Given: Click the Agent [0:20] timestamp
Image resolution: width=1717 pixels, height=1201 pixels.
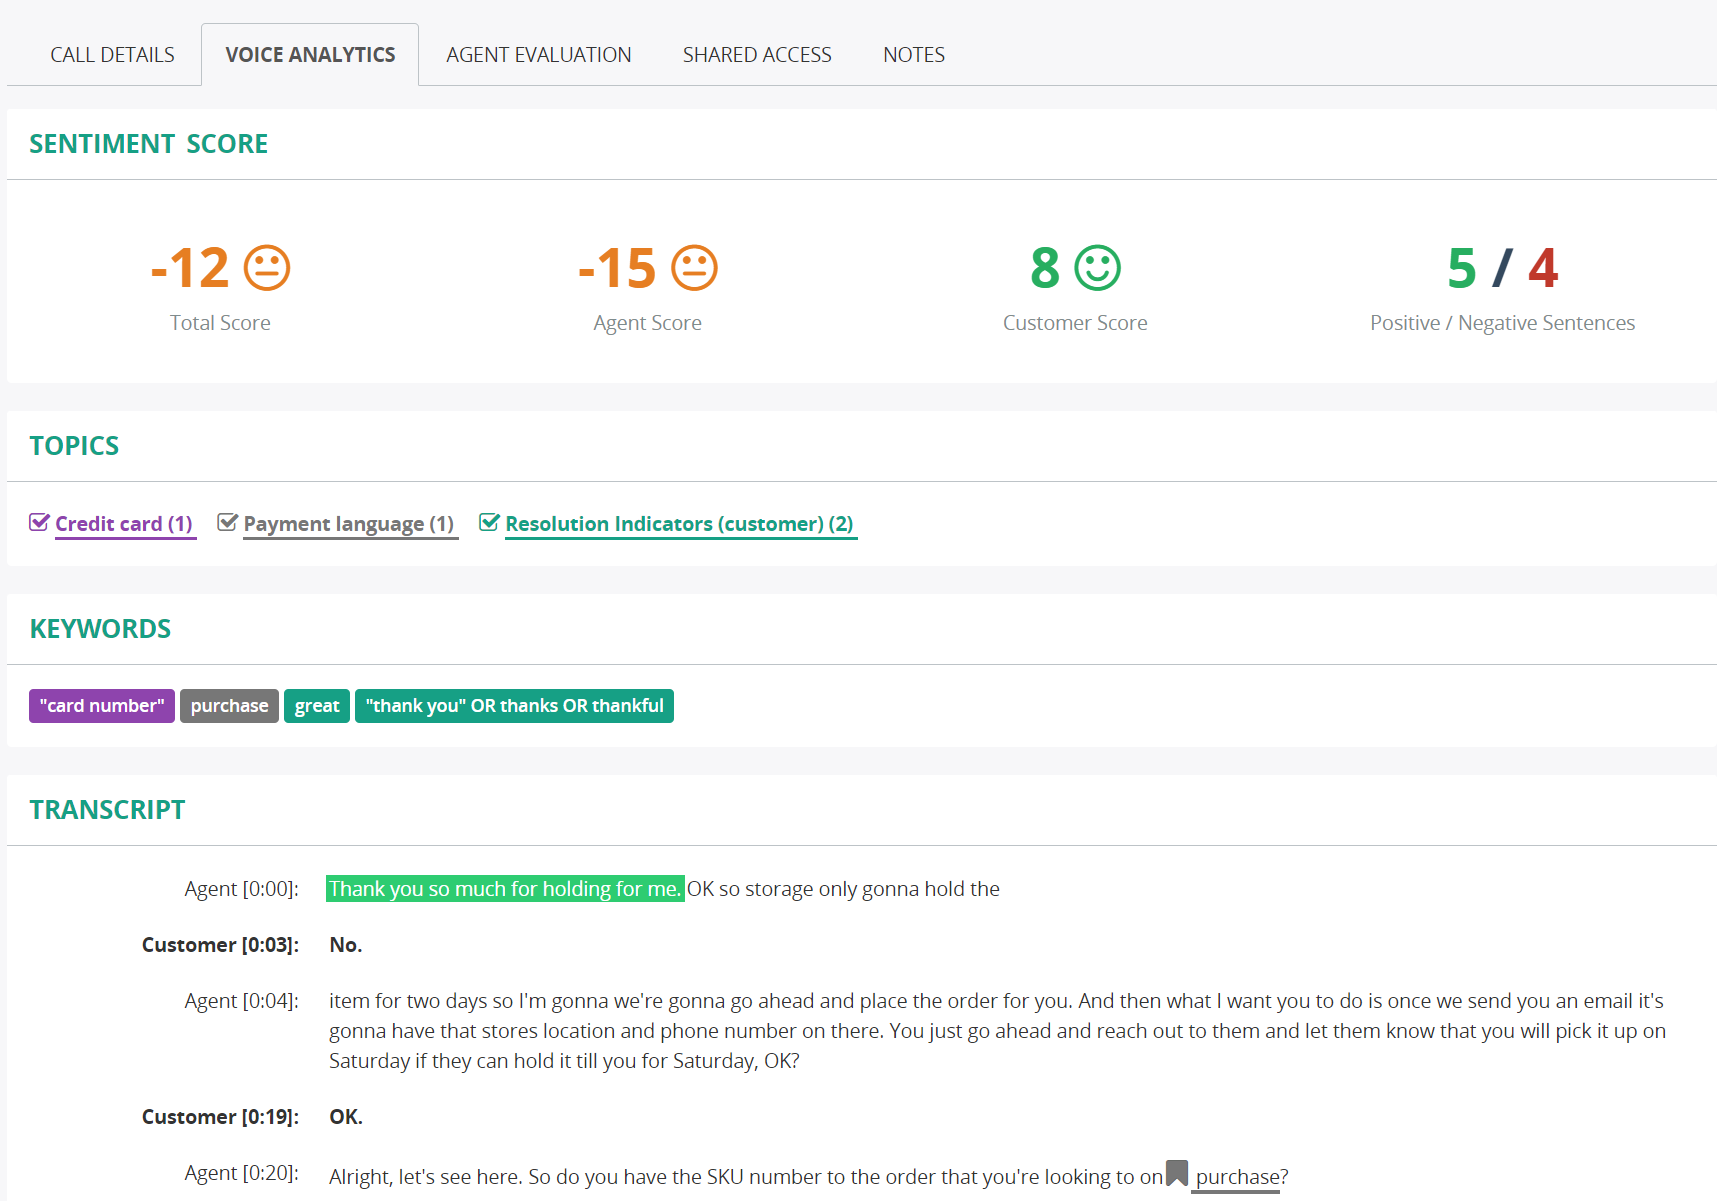Looking at the screenshot, I should pyautogui.click(x=241, y=1173).
